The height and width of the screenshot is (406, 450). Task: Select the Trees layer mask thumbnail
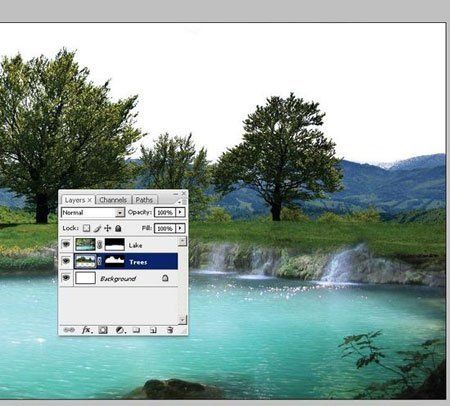tap(115, 261)
